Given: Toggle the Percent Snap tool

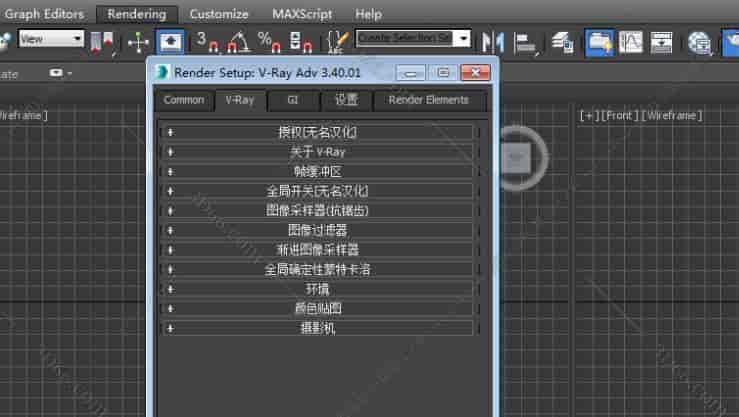Looking at the screenshot, I should pos(269,42).
